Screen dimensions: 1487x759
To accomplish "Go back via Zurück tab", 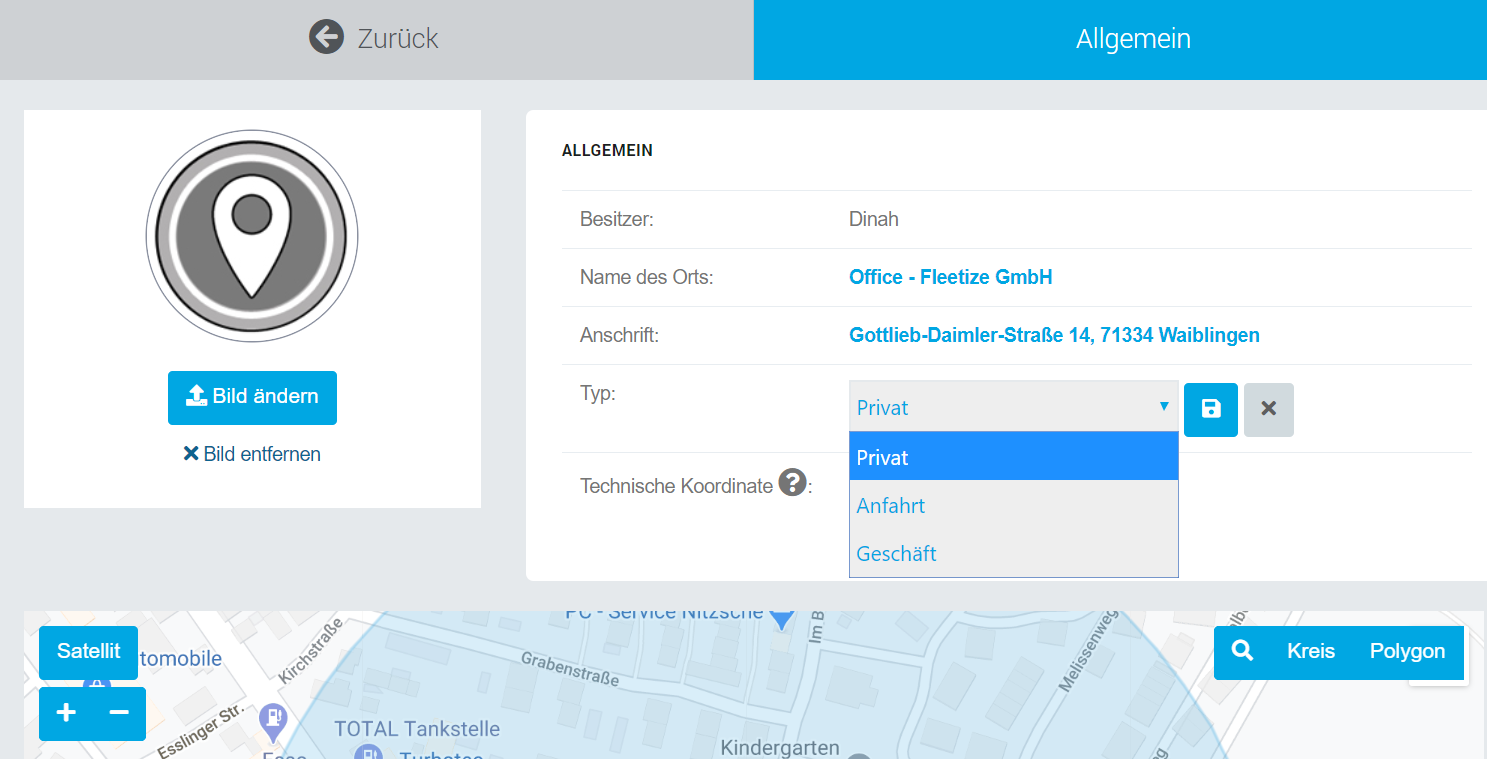I will coord(375,39).
